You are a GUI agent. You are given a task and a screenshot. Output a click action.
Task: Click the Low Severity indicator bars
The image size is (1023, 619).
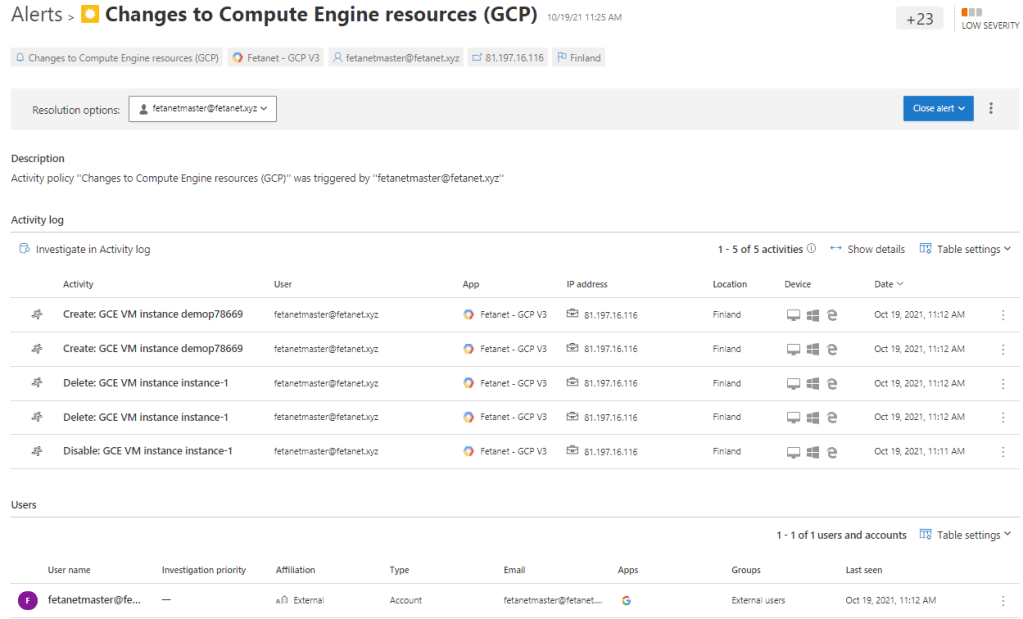coord(970,13)
